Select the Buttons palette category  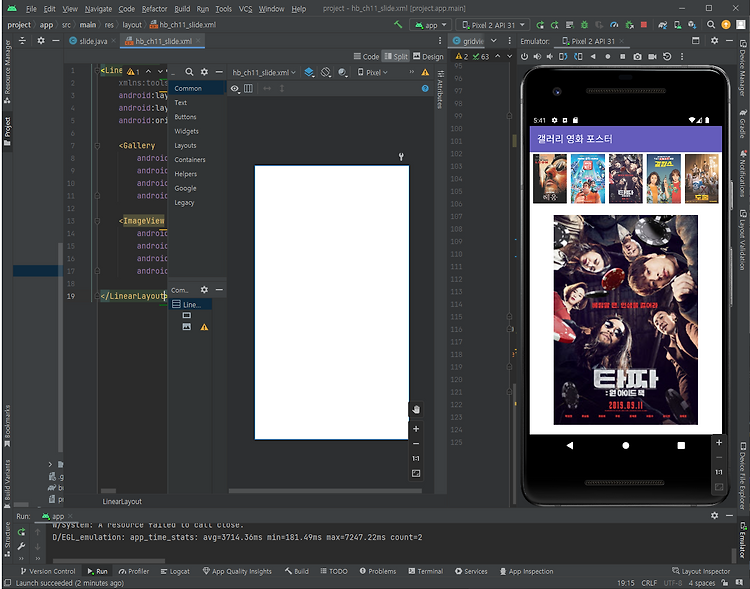coord(185,117)
